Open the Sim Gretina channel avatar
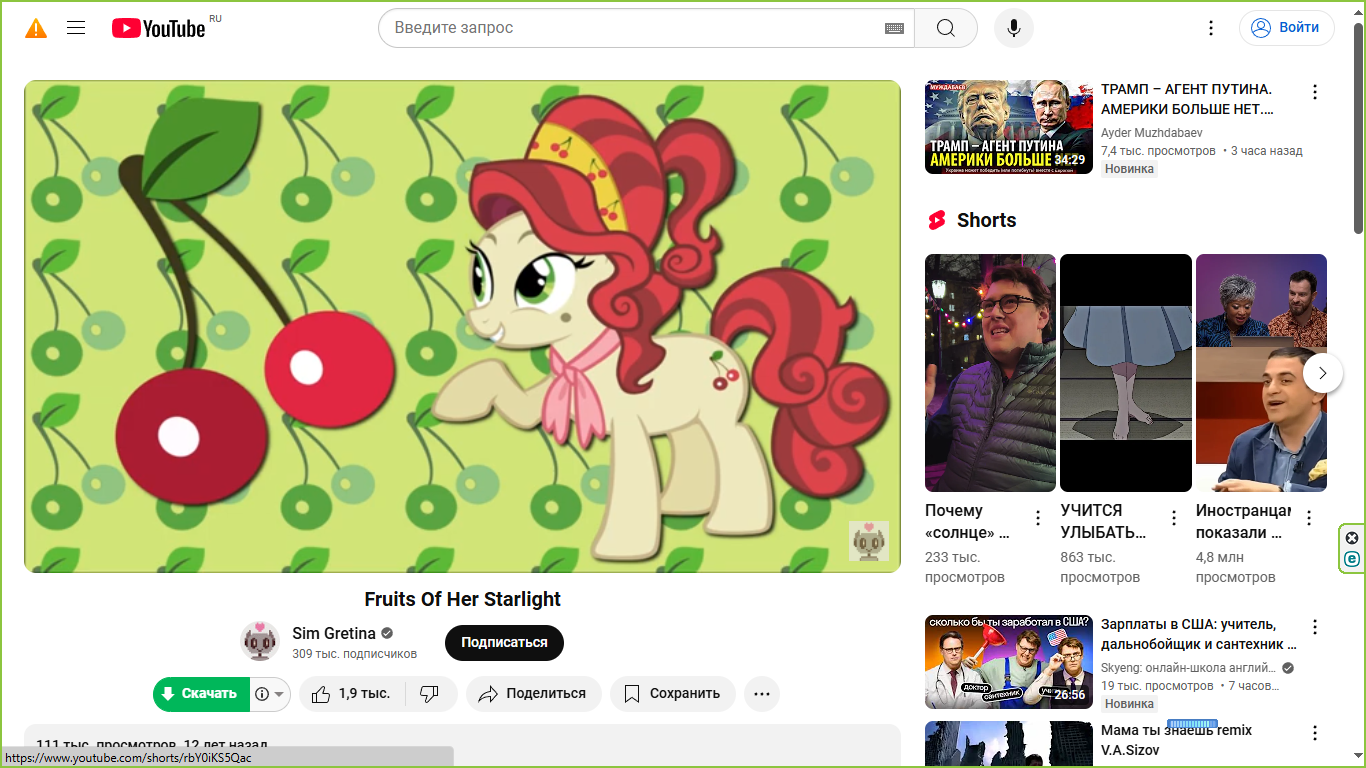Viewport: 1366px width, 768px height. pos(260,641)
